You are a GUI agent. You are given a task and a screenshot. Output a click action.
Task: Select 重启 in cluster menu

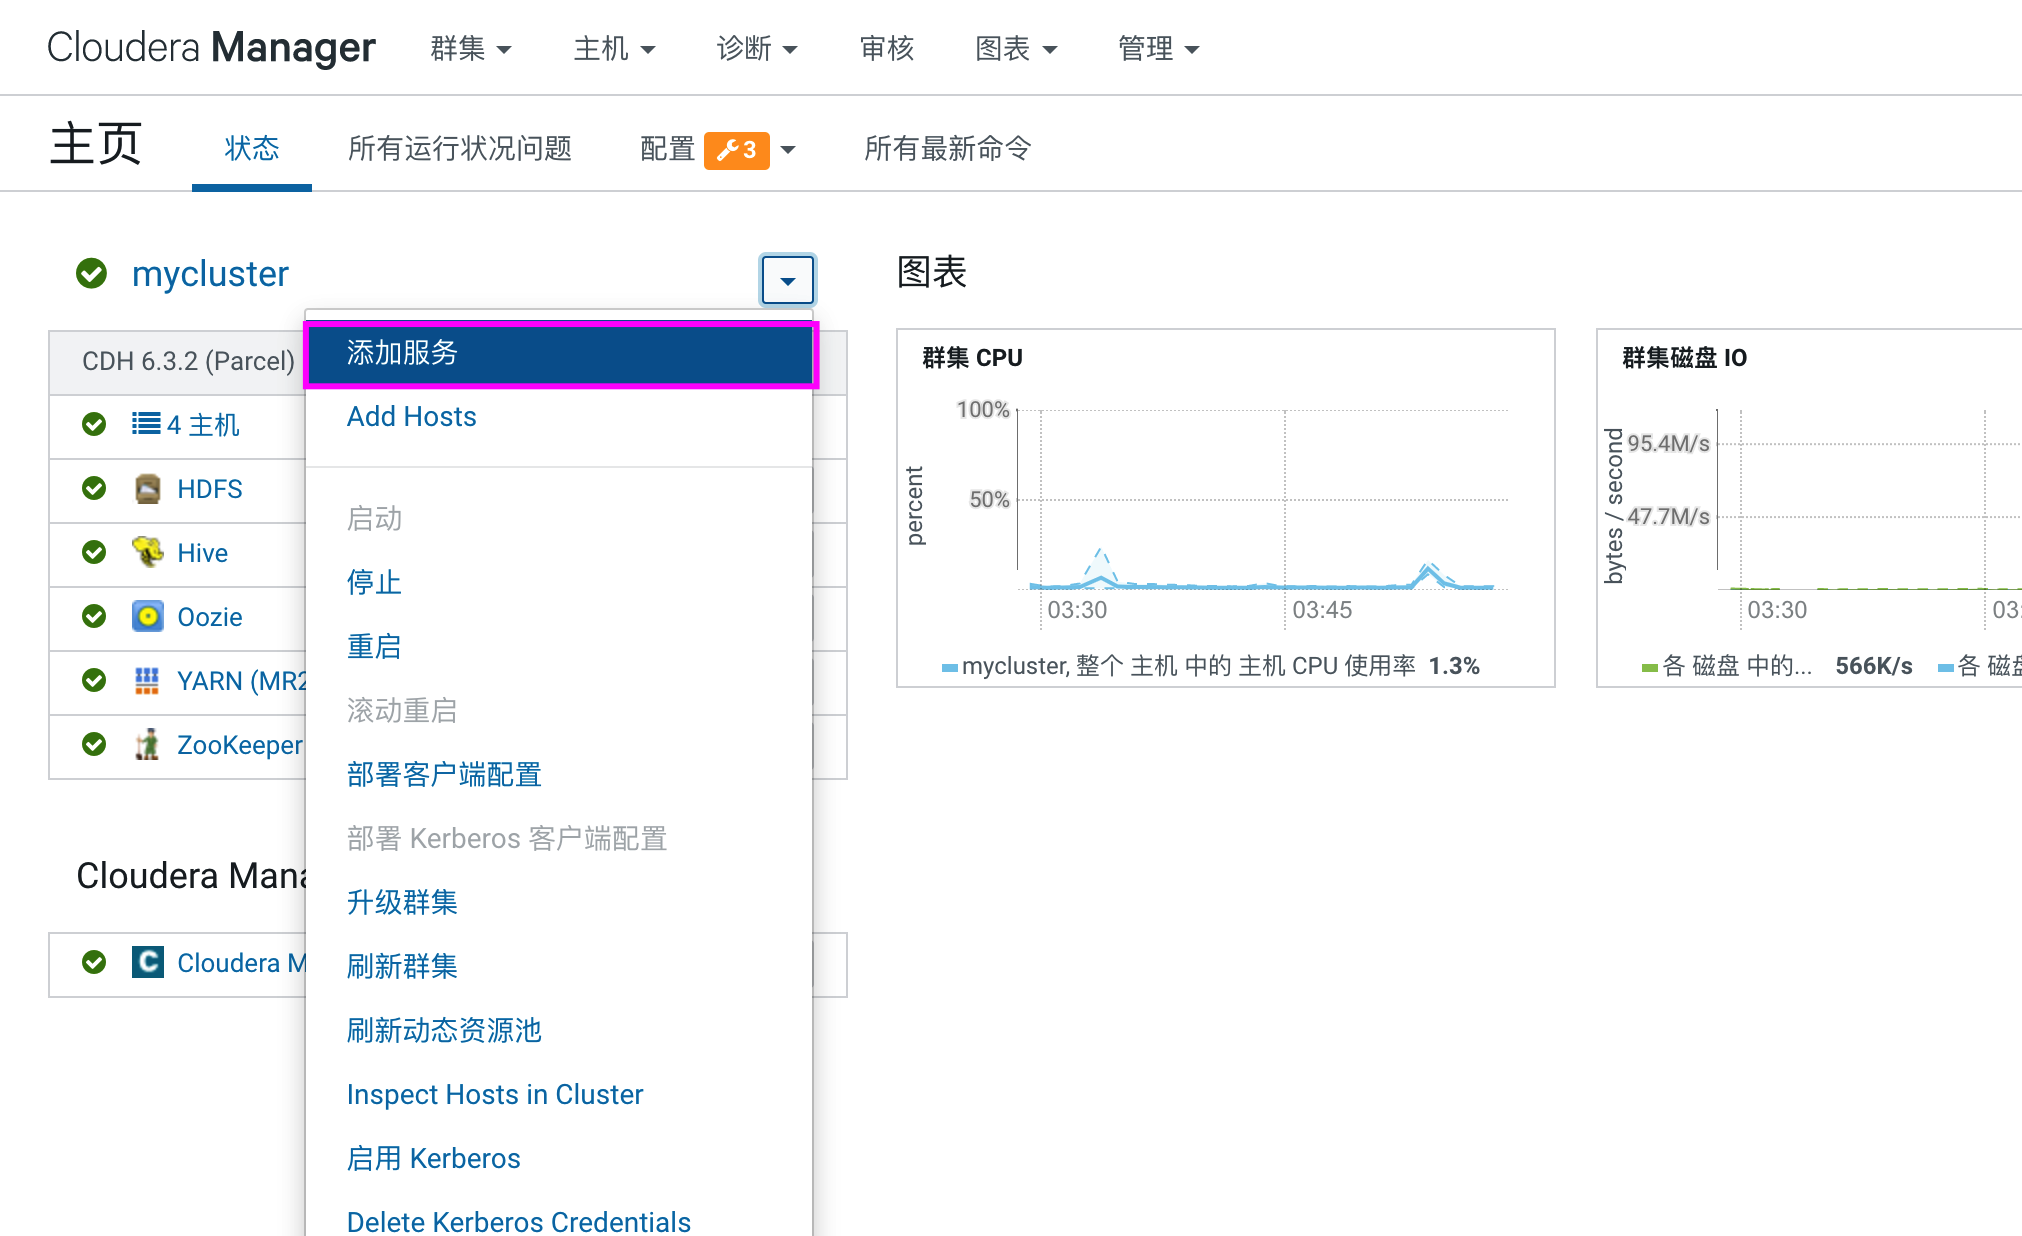pyautogui.click(x=374, y=646)
